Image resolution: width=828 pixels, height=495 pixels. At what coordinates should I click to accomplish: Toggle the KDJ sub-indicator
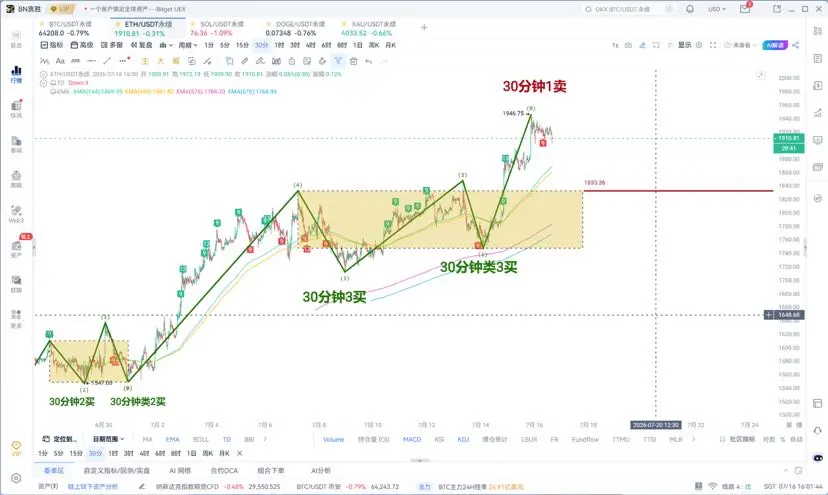[x=463, y=440]
